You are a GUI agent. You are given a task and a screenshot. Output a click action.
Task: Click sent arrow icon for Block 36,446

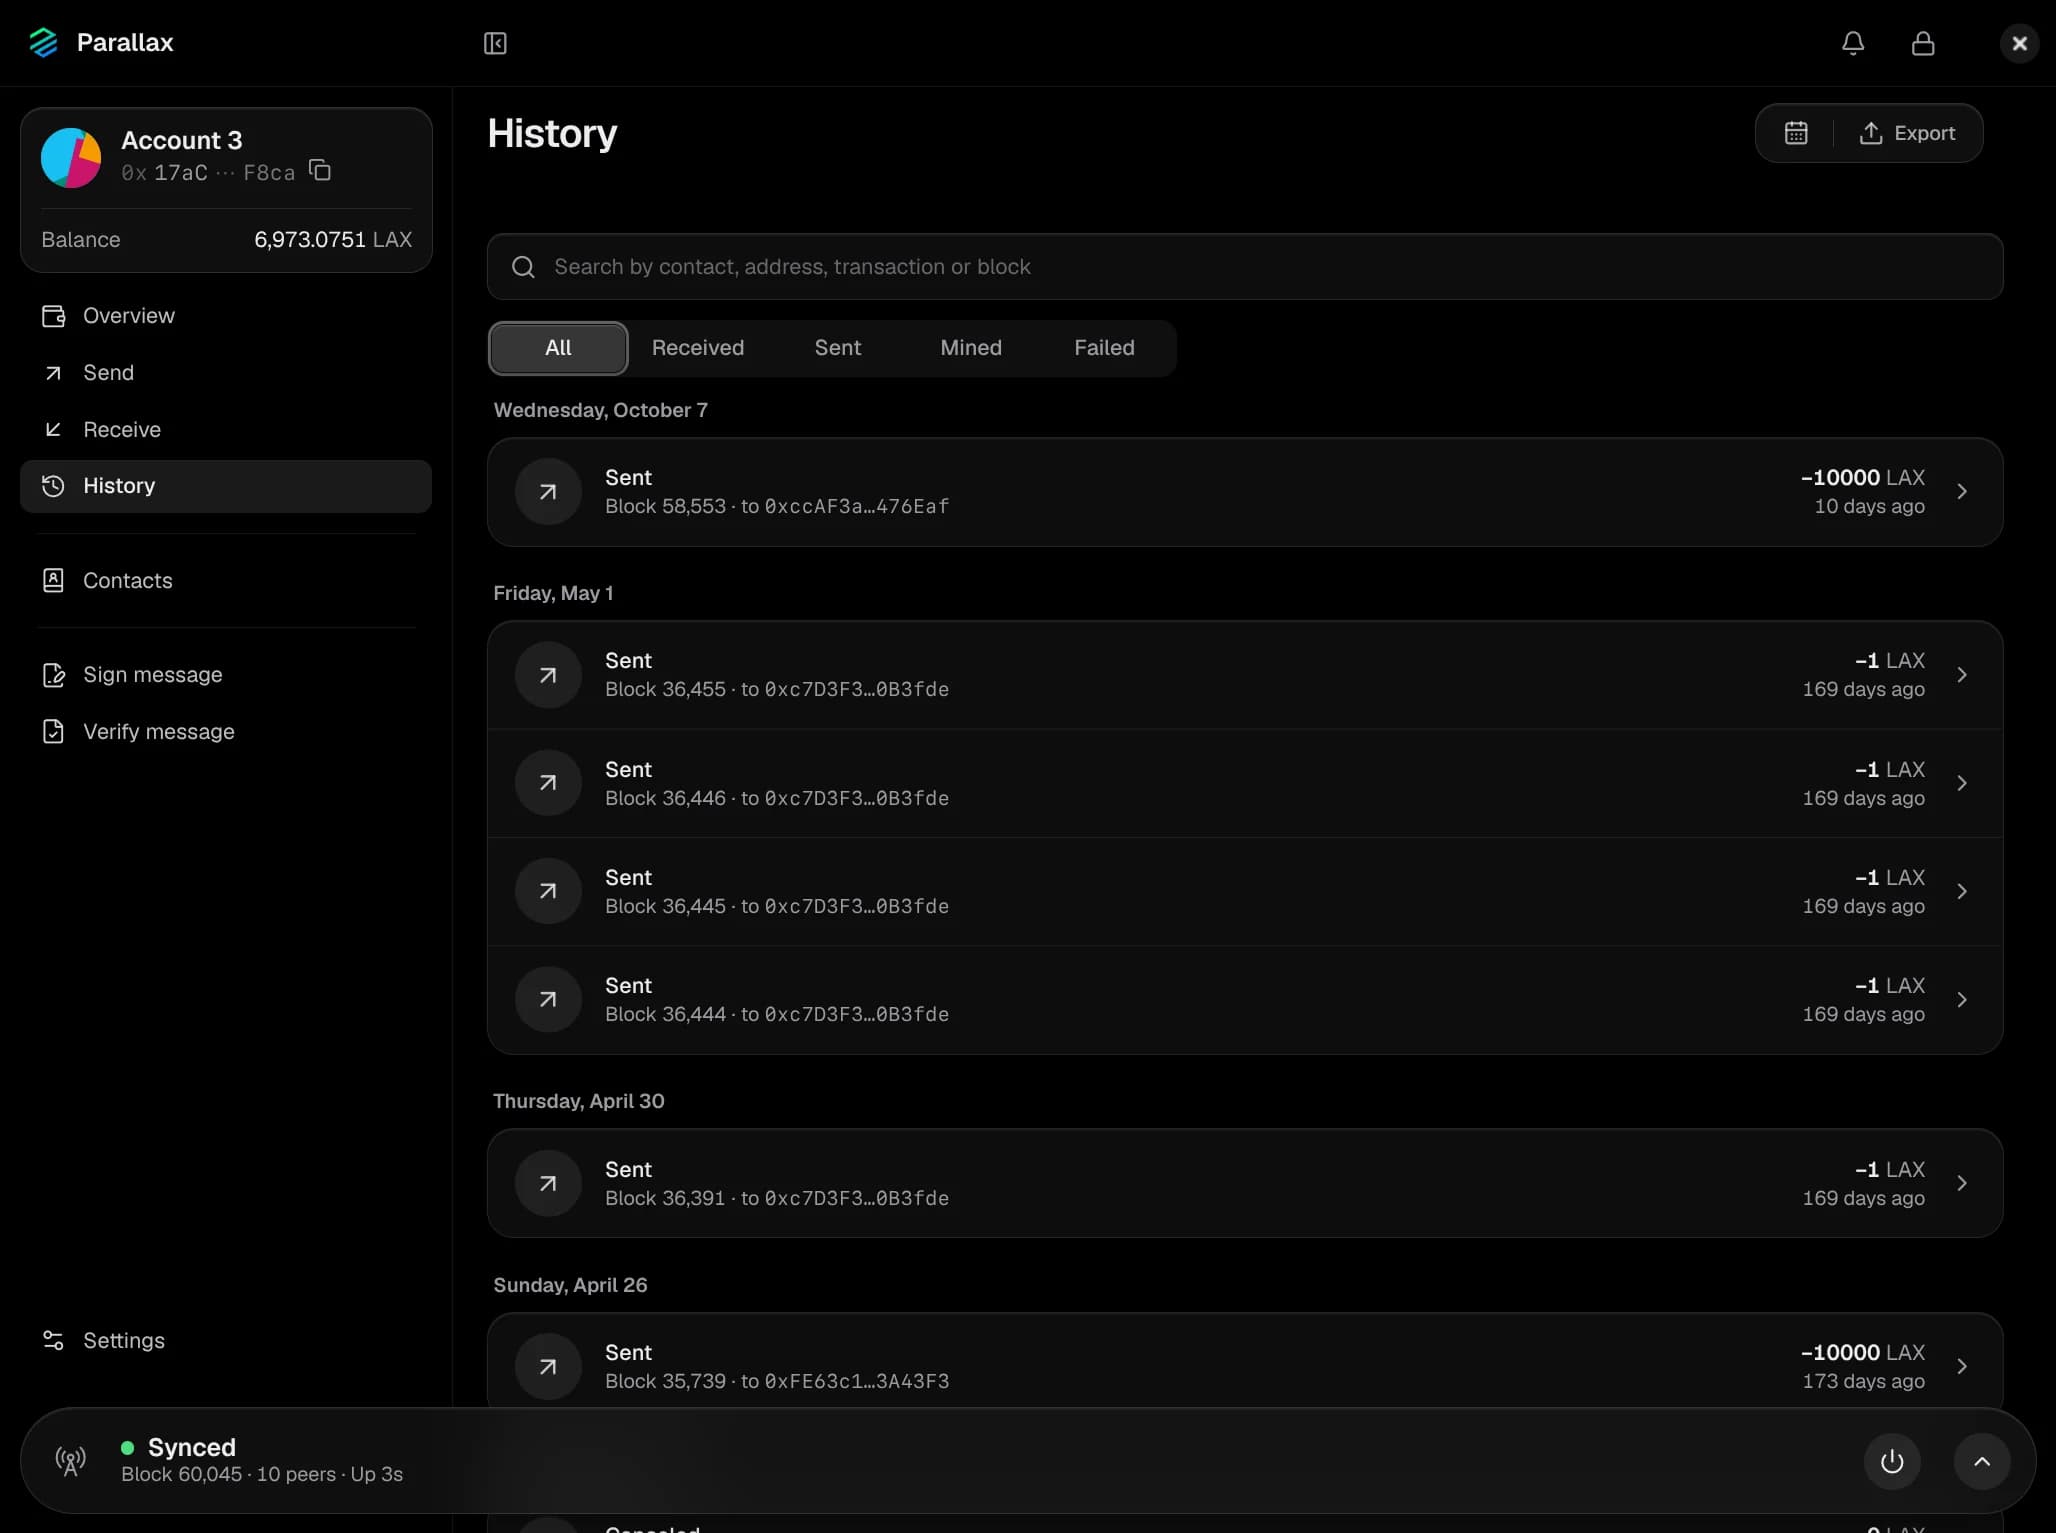pos(548,783)
